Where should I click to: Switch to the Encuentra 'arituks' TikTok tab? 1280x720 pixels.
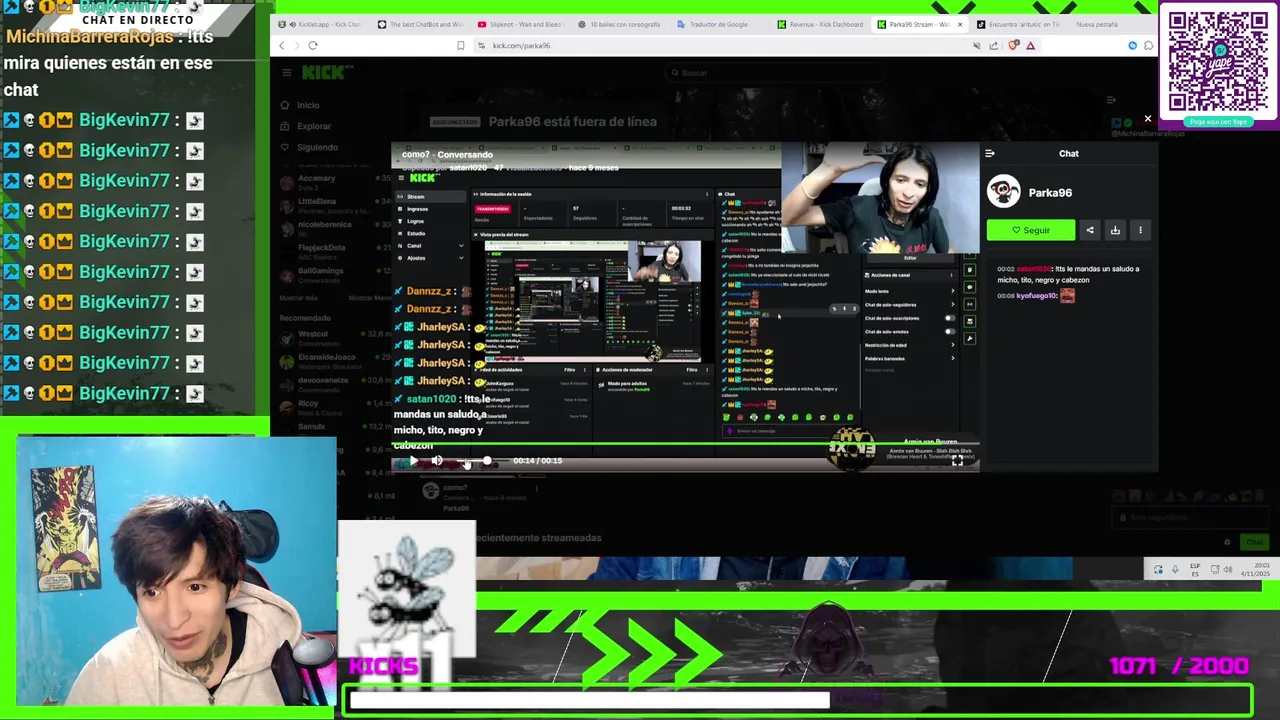[x=1020, y=24]
